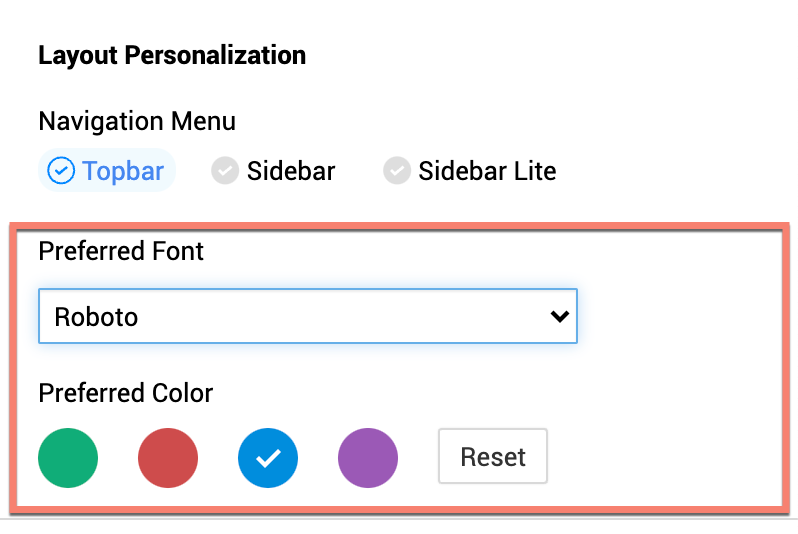Click empty space right of Reset button

tap(660, 458)
